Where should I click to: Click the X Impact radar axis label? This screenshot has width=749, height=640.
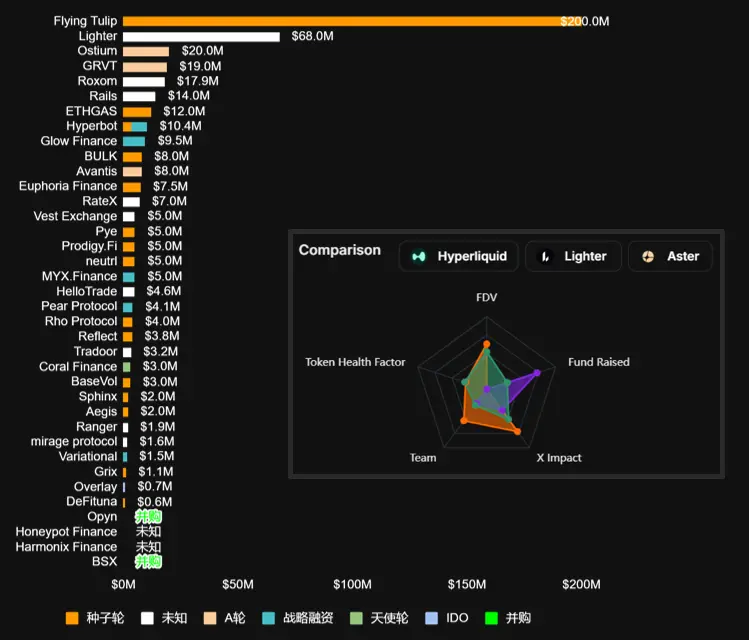(558, 458)
